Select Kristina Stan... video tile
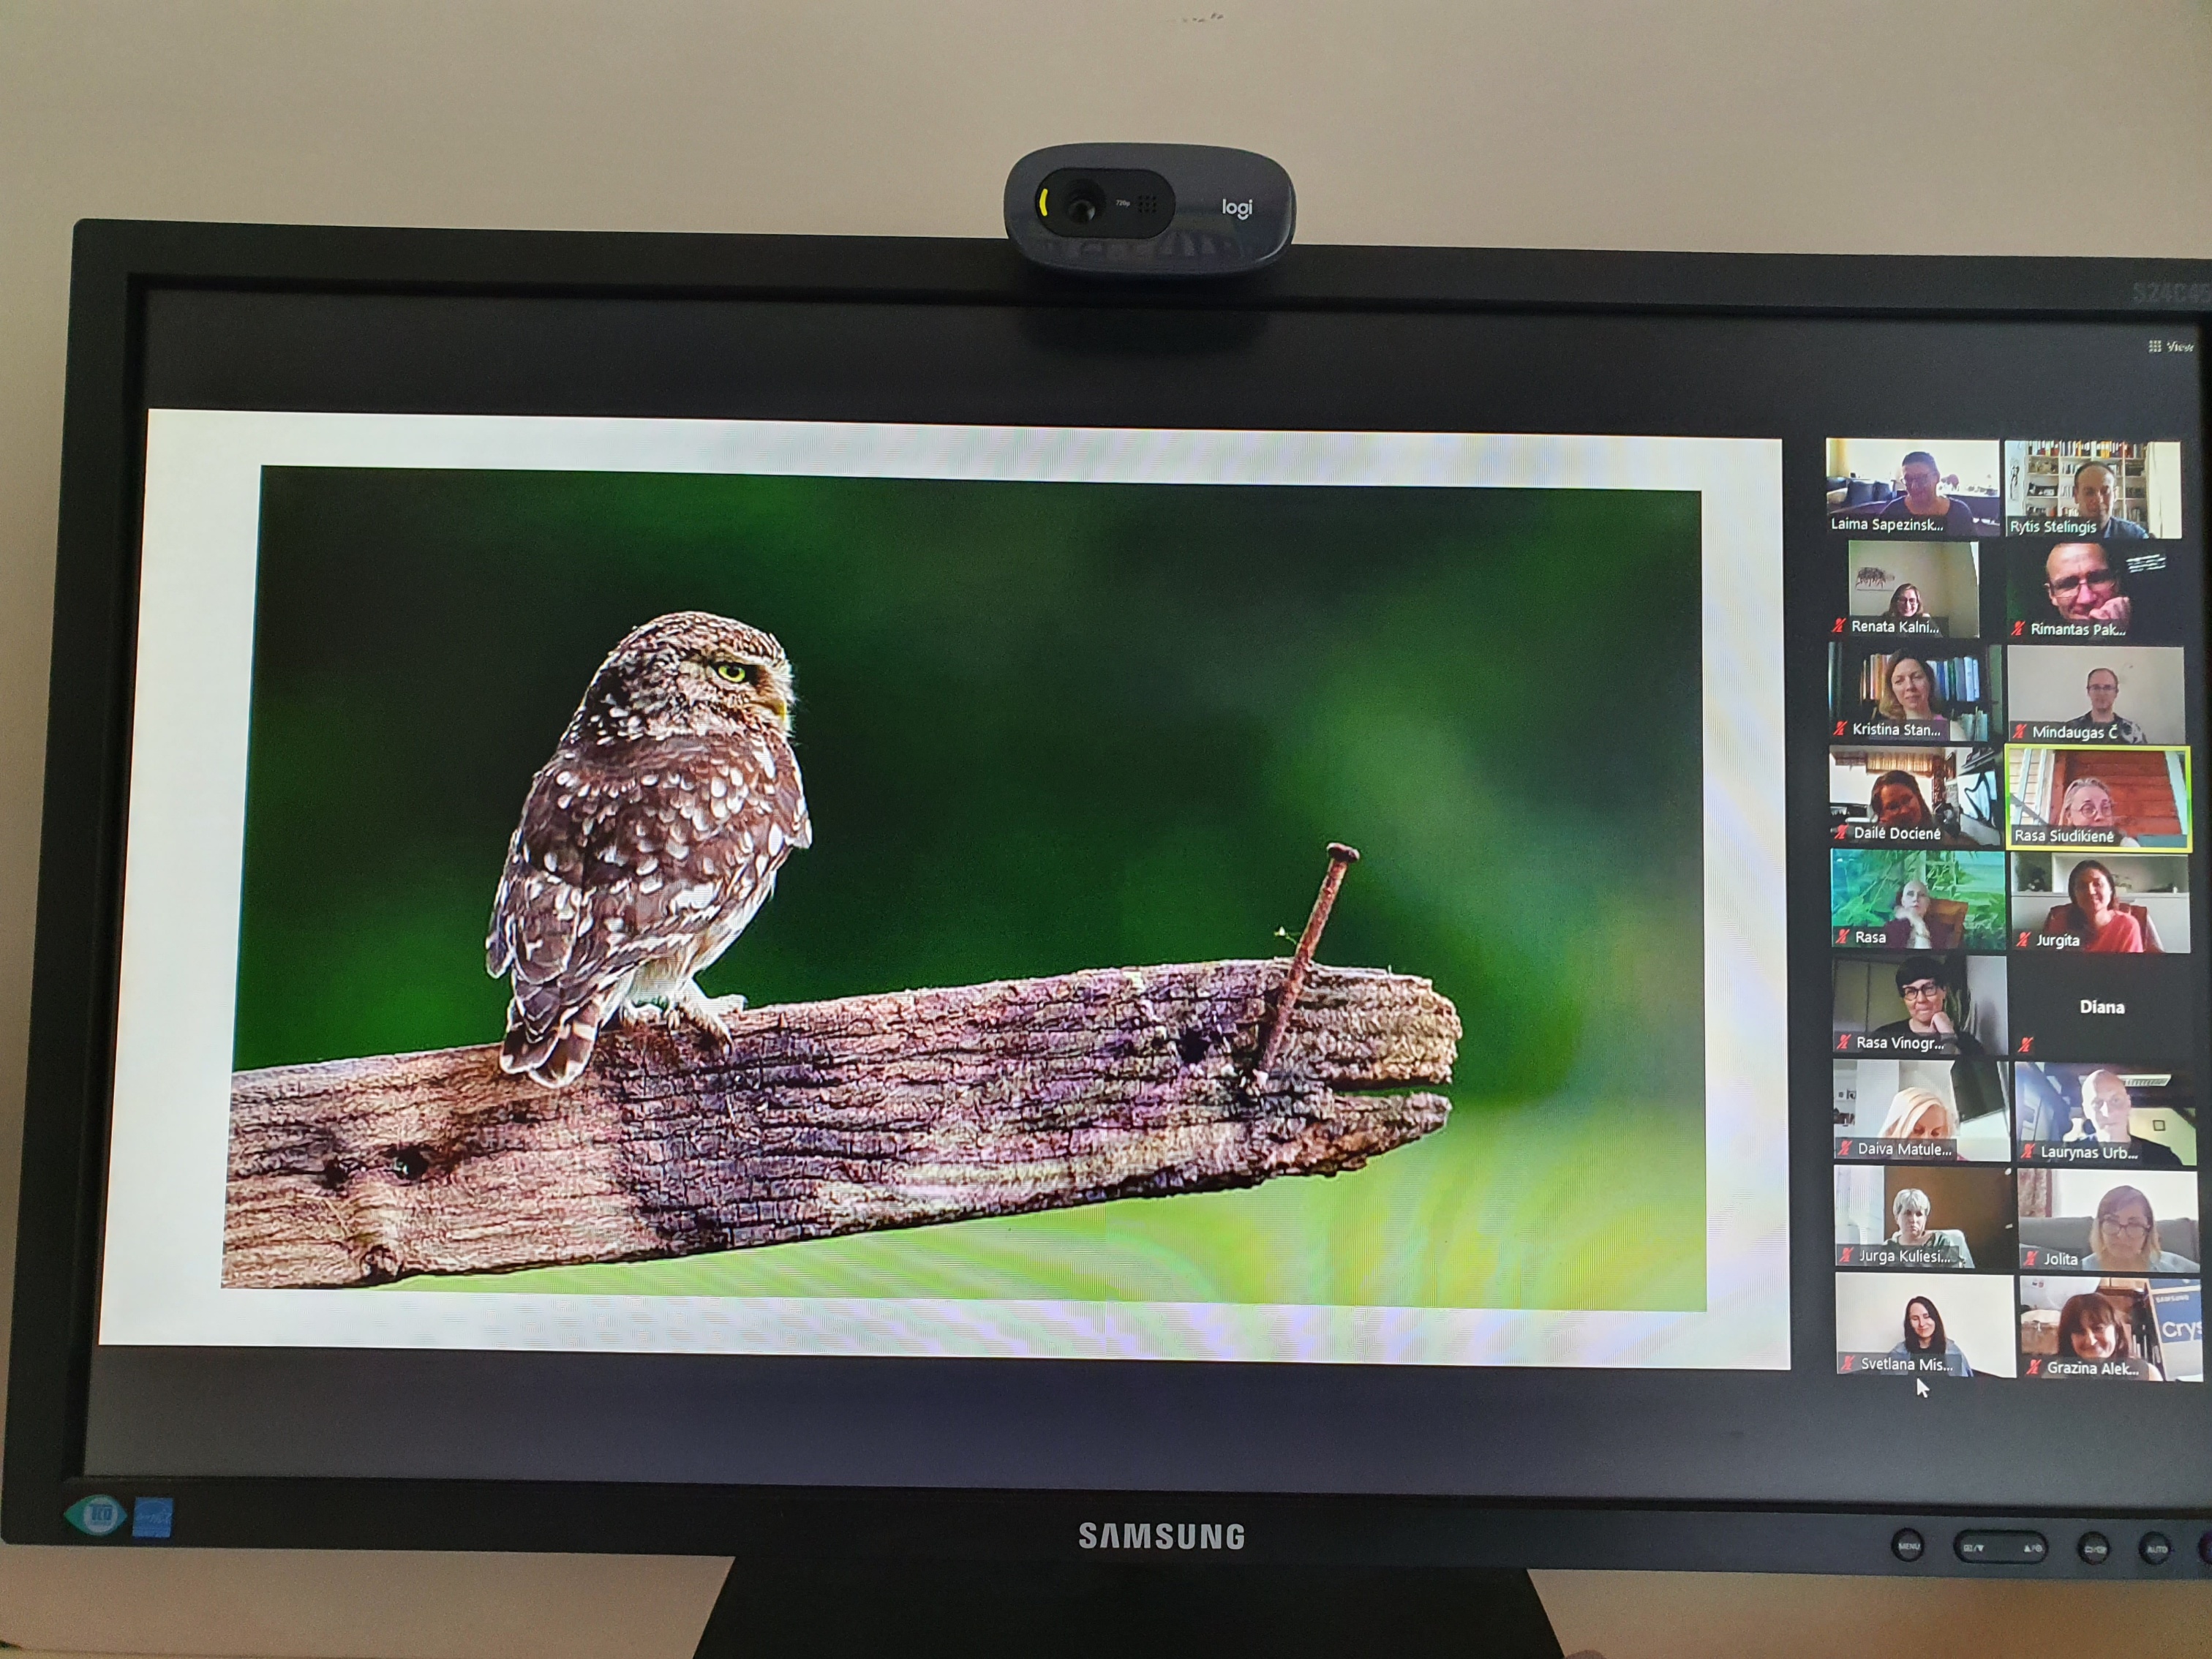 click(1915, 692)
